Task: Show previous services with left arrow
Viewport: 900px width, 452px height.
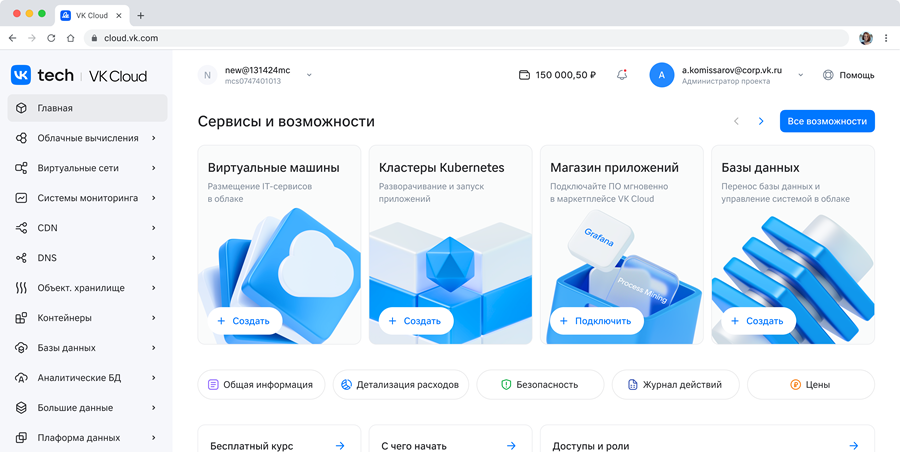Action: (x=736, y=121)
